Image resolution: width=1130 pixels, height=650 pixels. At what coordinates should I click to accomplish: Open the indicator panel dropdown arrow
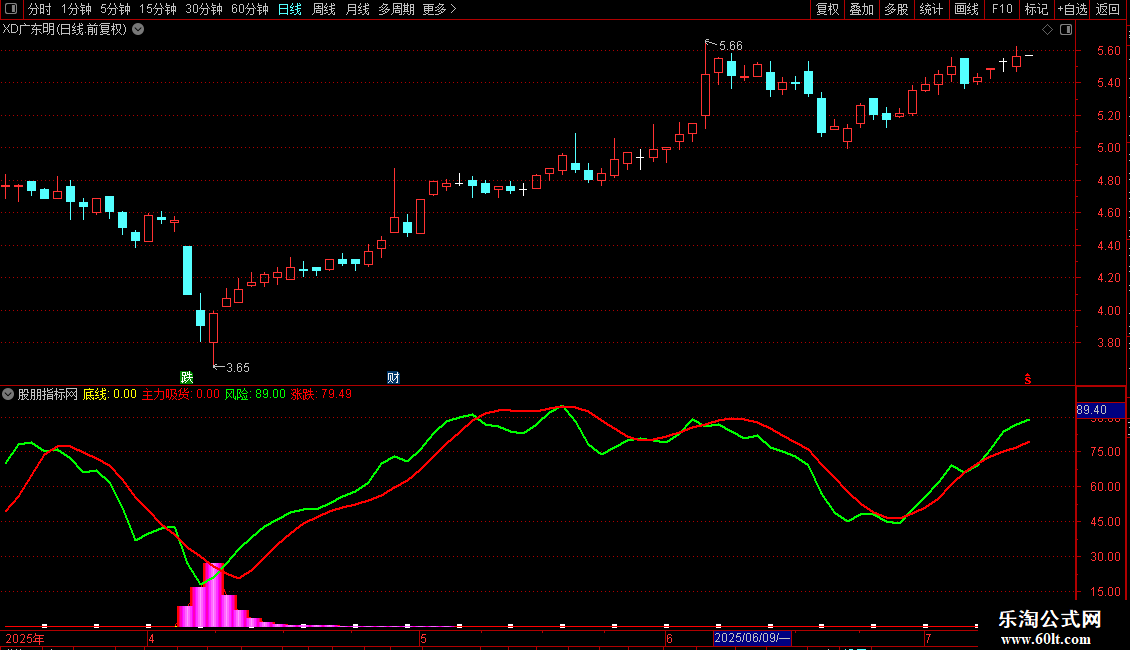coord(8,394)
